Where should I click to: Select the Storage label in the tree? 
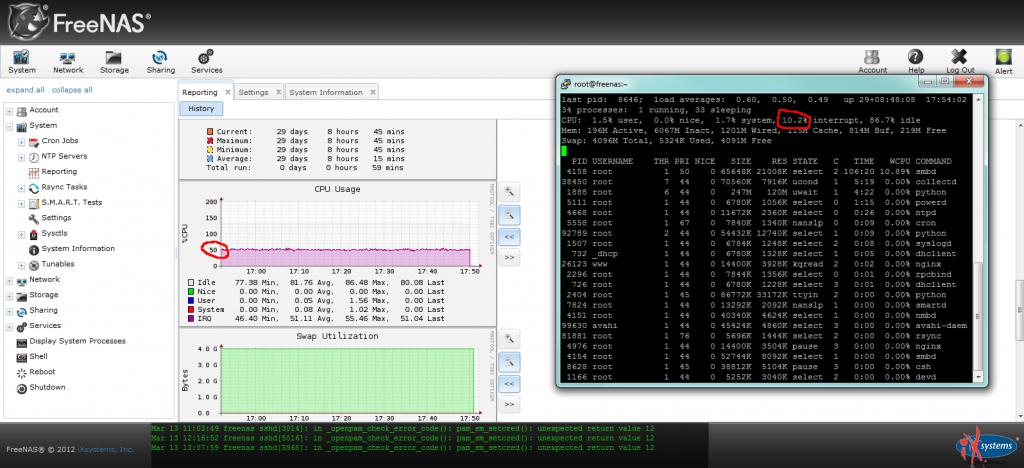coord(44,295)
